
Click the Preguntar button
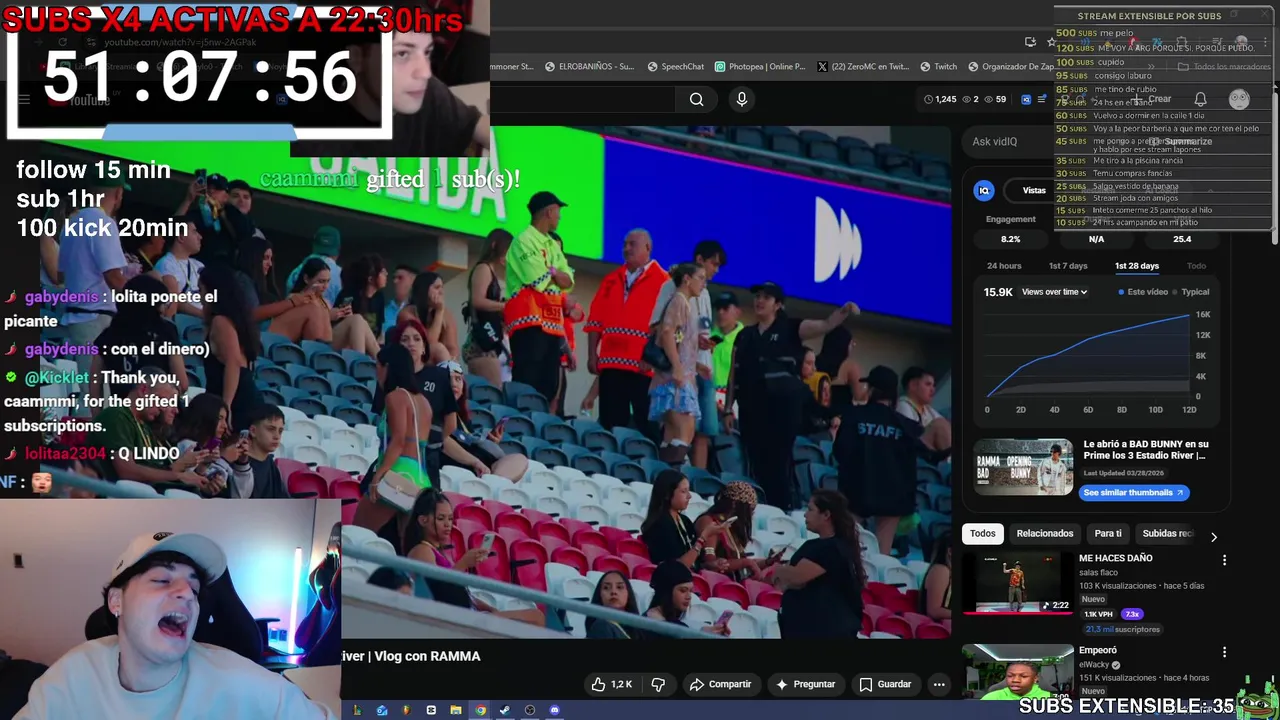tap(806, 684)
